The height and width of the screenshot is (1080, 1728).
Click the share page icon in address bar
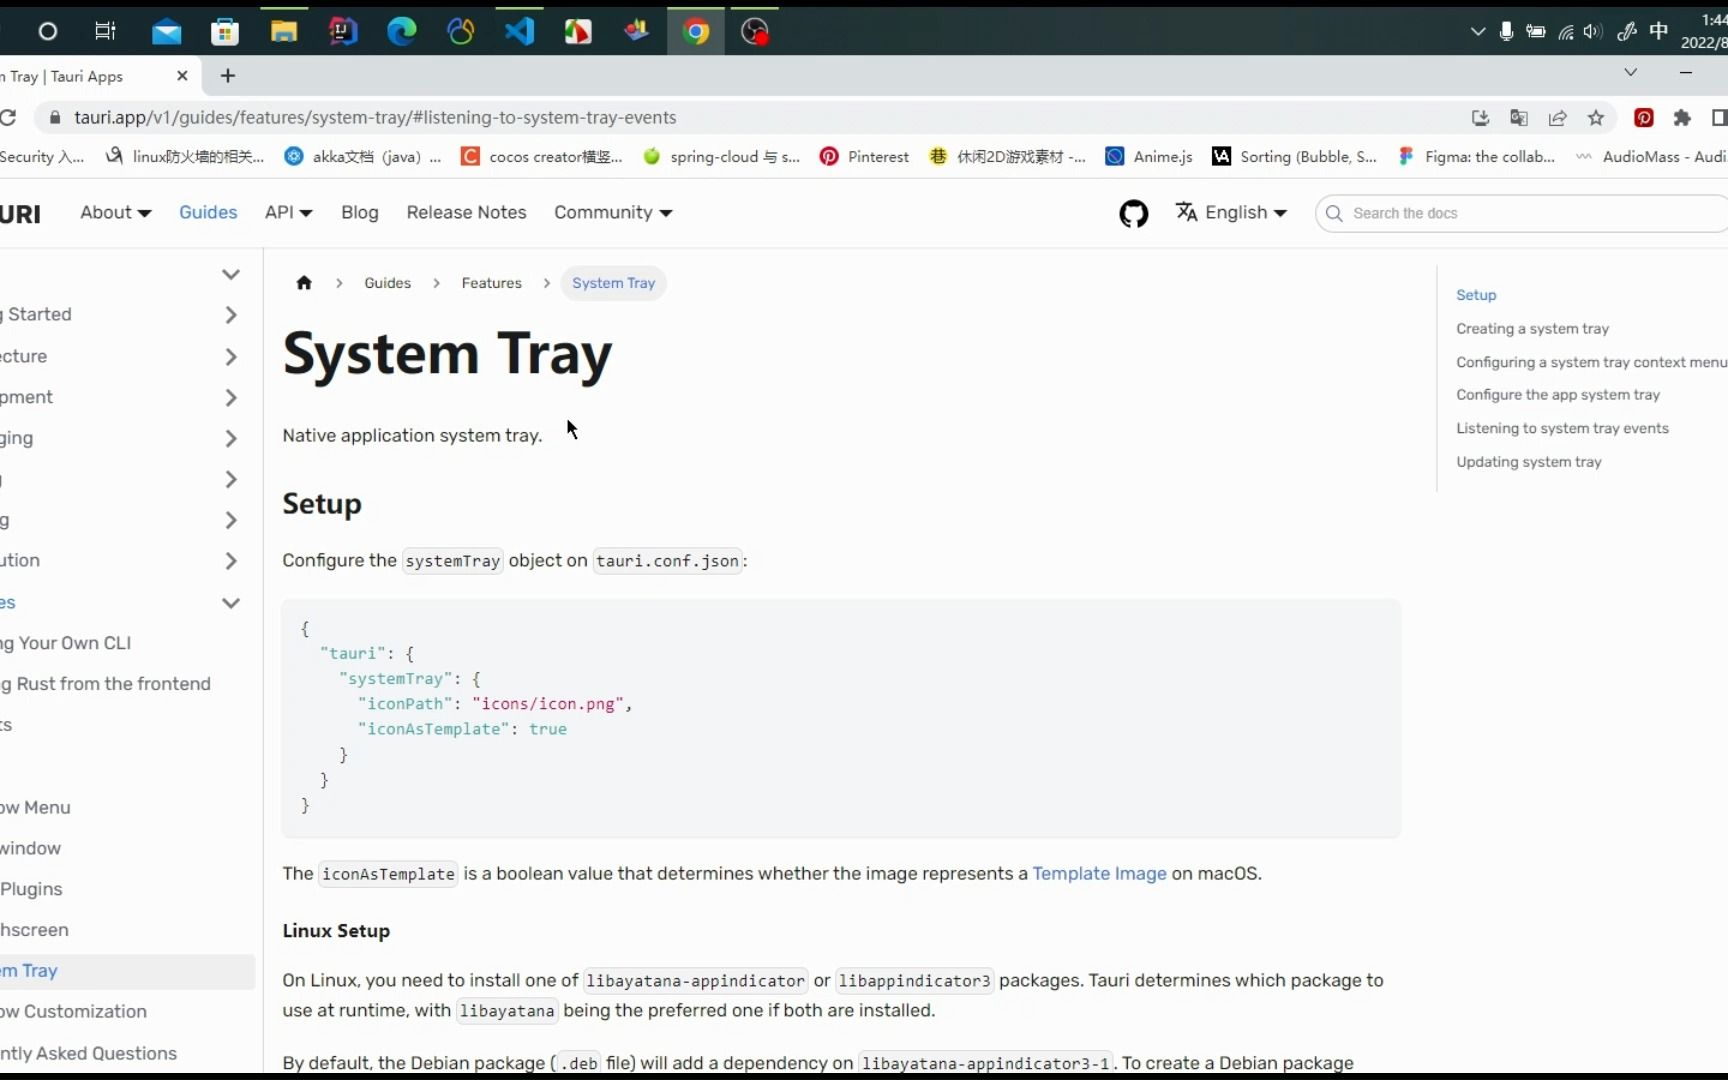coord(1558,118)
